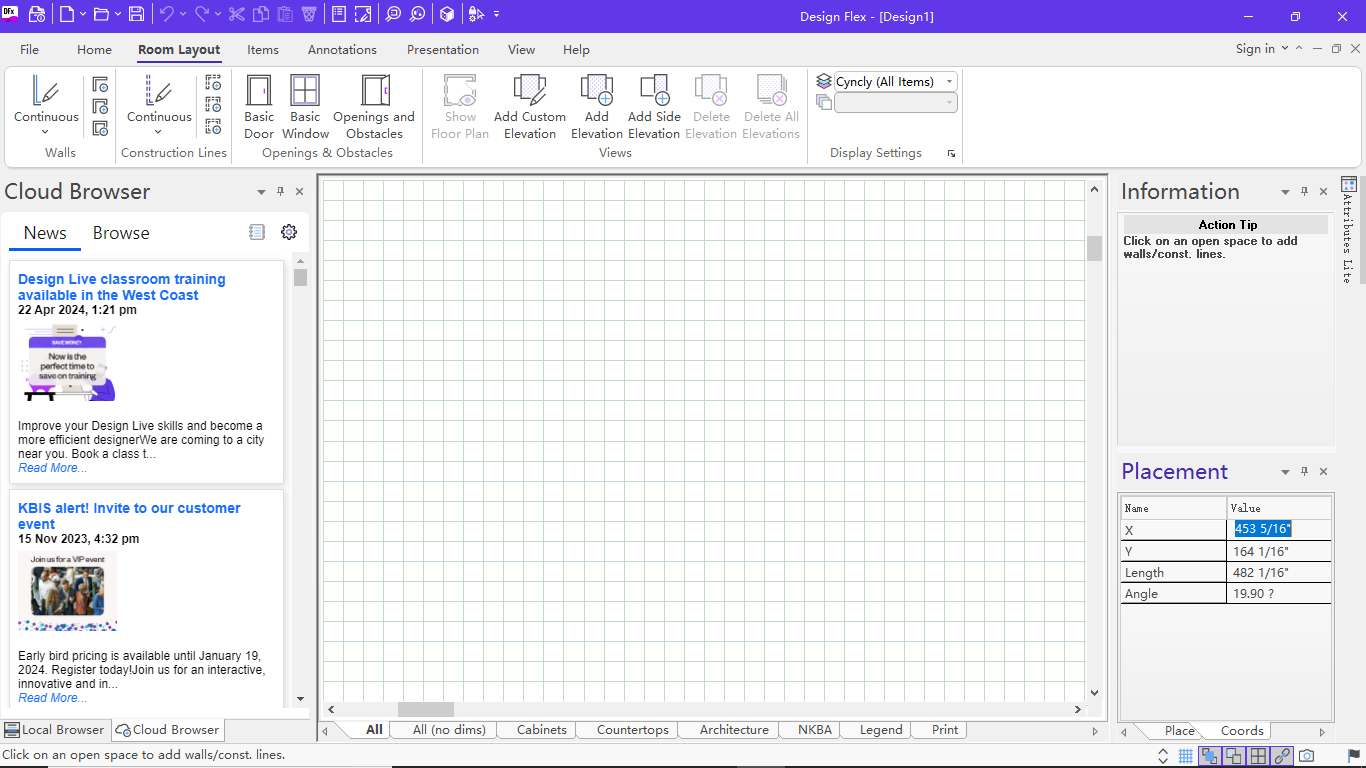This screenshot has width=1366, height=768.
Task: Switch to the Cabinets view tab
Action: [542, 730]
